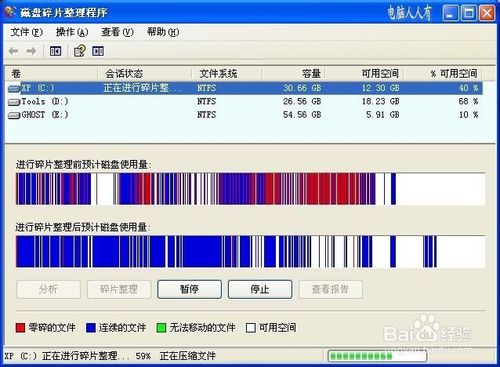Click the disabled 碎片整理 button
The image size is (500, 367).
pyautogui.click(x=119, y=289)
